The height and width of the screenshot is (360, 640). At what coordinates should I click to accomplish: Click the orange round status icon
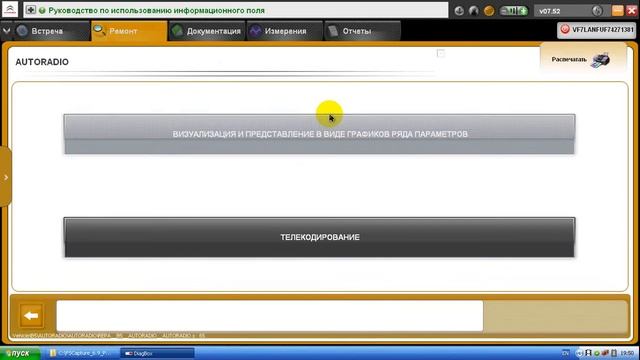pyautogui.click(x=489, y=11)
